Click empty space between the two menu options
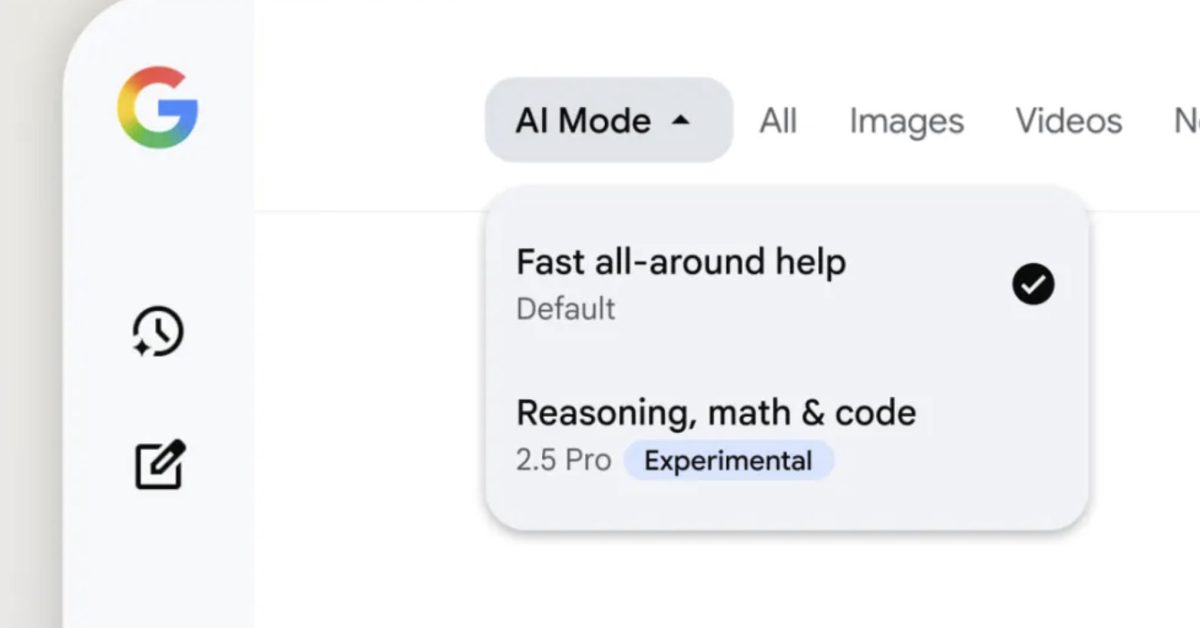 pos(760,358)
